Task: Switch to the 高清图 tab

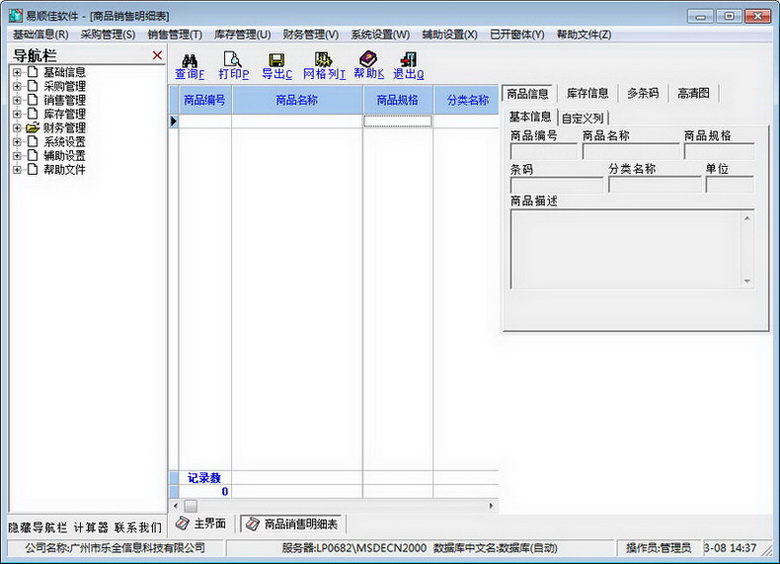Action: (x=693, y=93)
